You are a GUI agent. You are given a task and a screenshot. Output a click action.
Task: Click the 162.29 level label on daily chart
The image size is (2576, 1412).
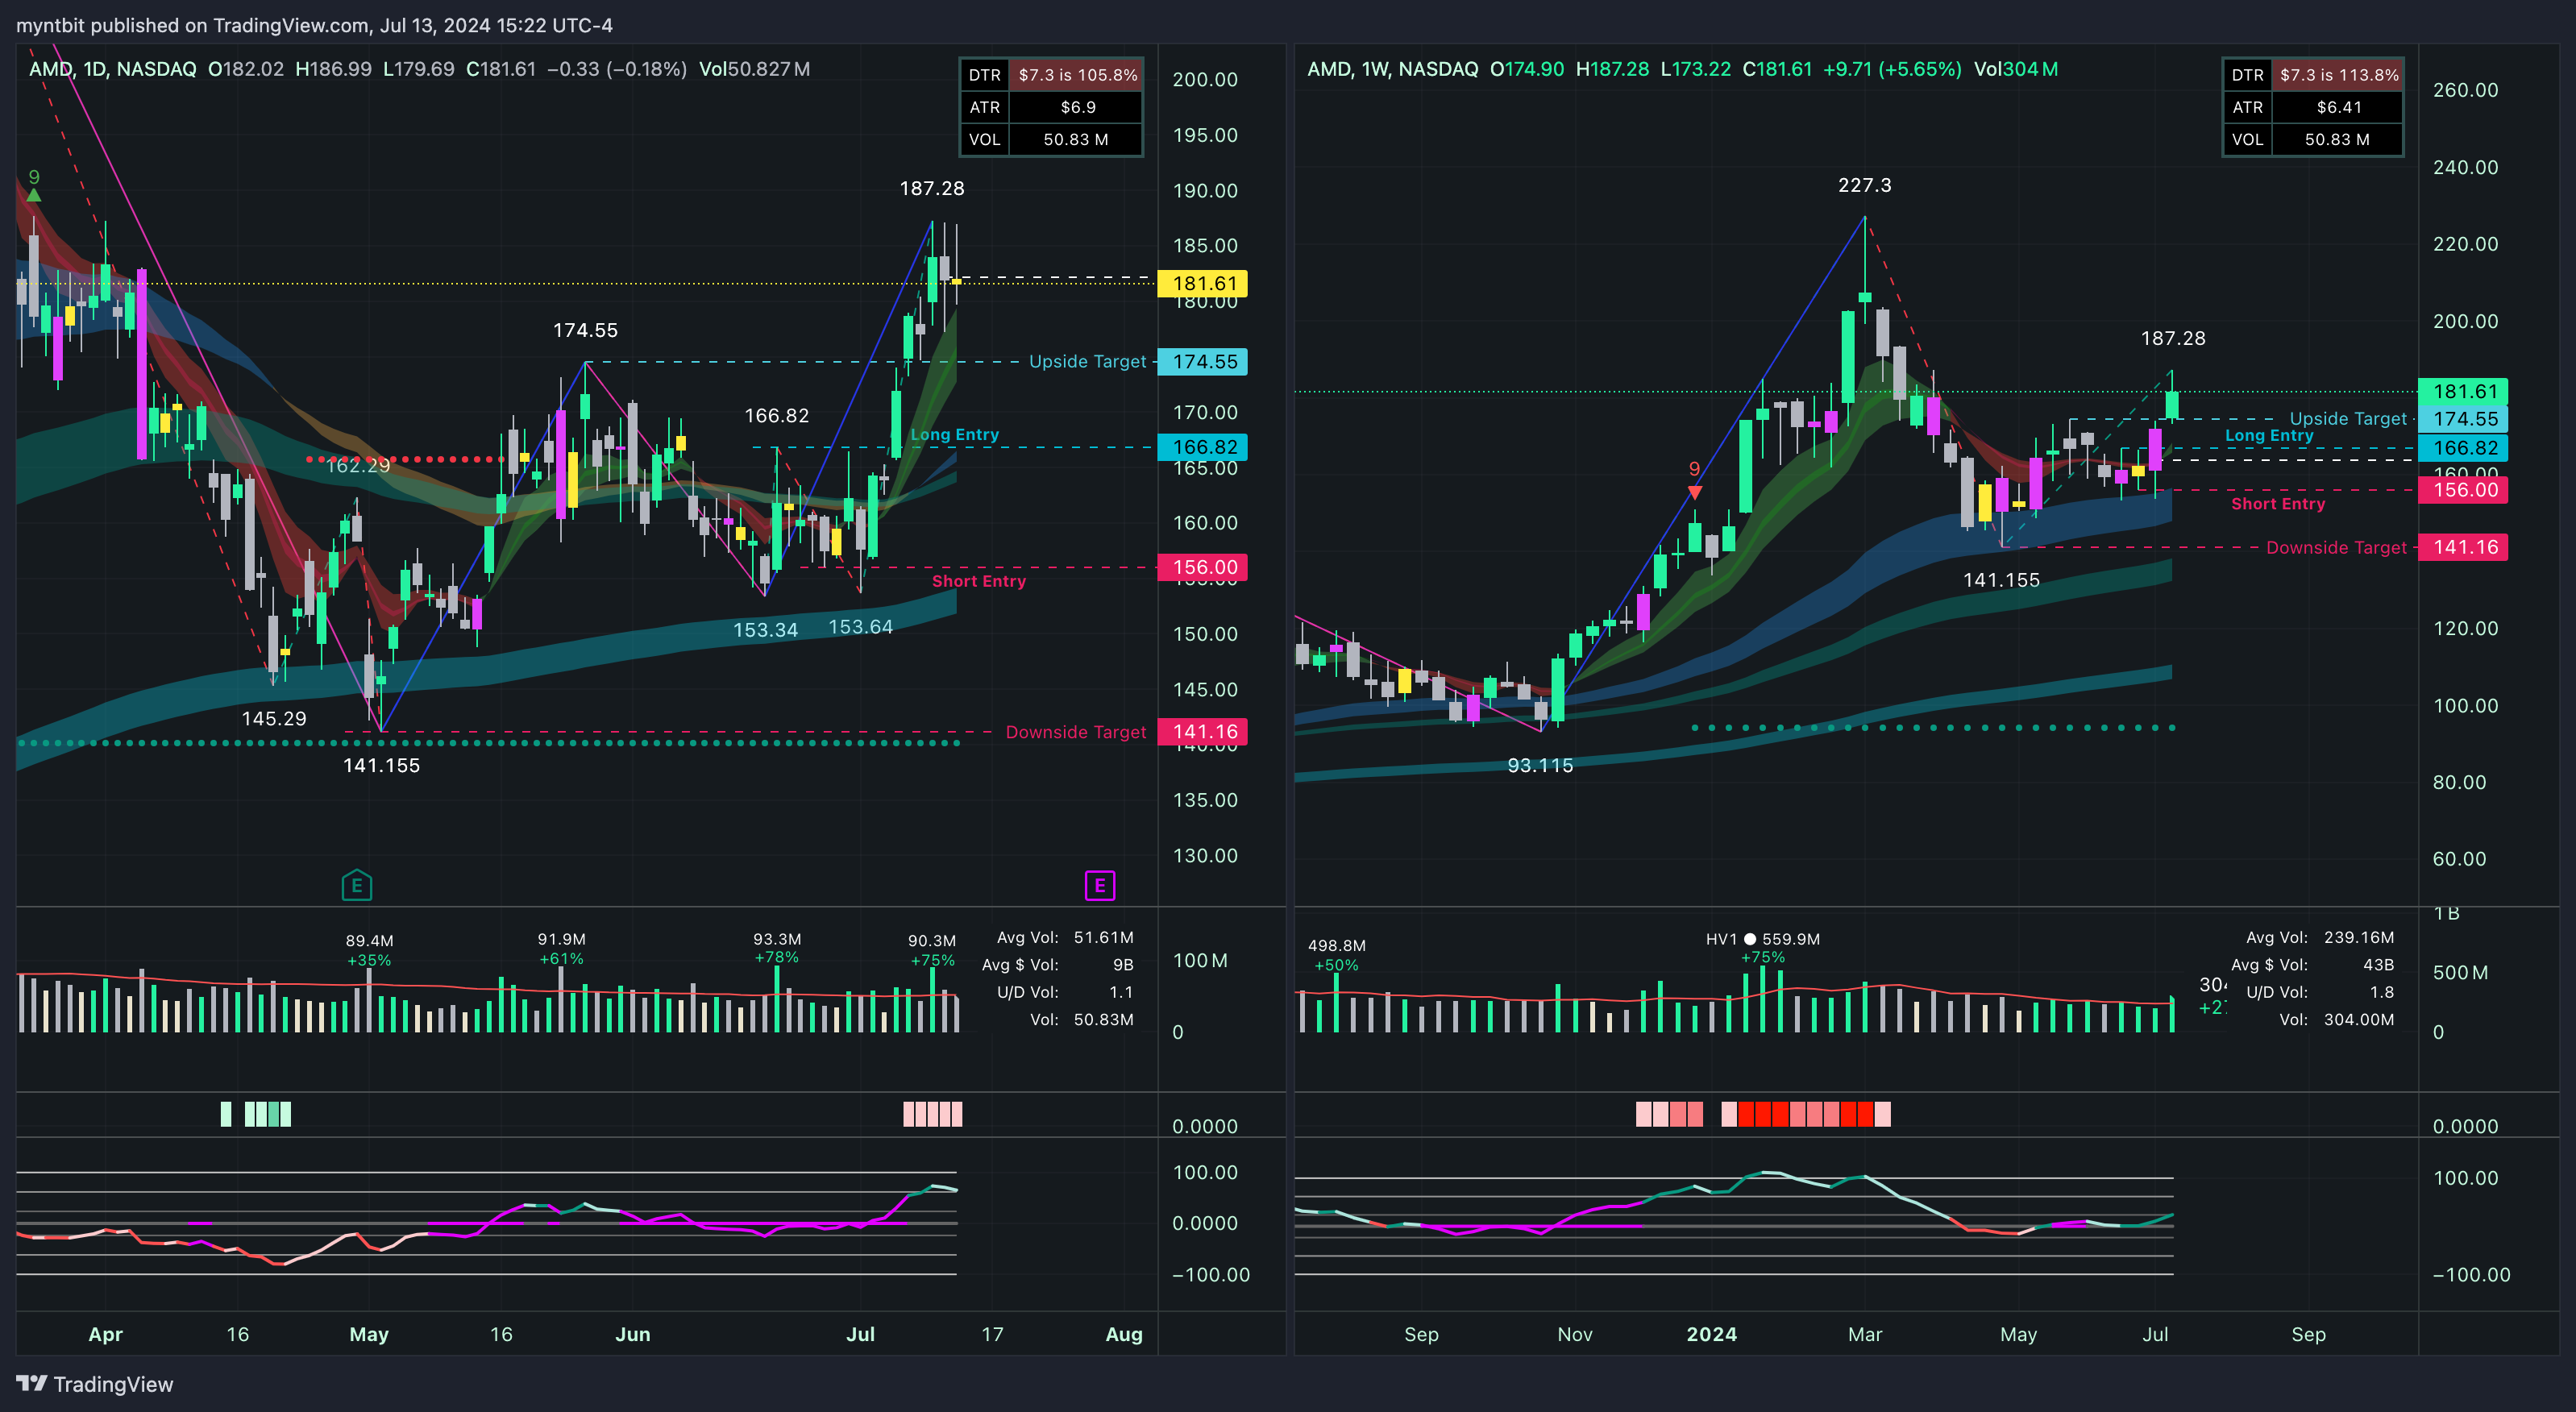pyautogui.click(x=358, y=465)
